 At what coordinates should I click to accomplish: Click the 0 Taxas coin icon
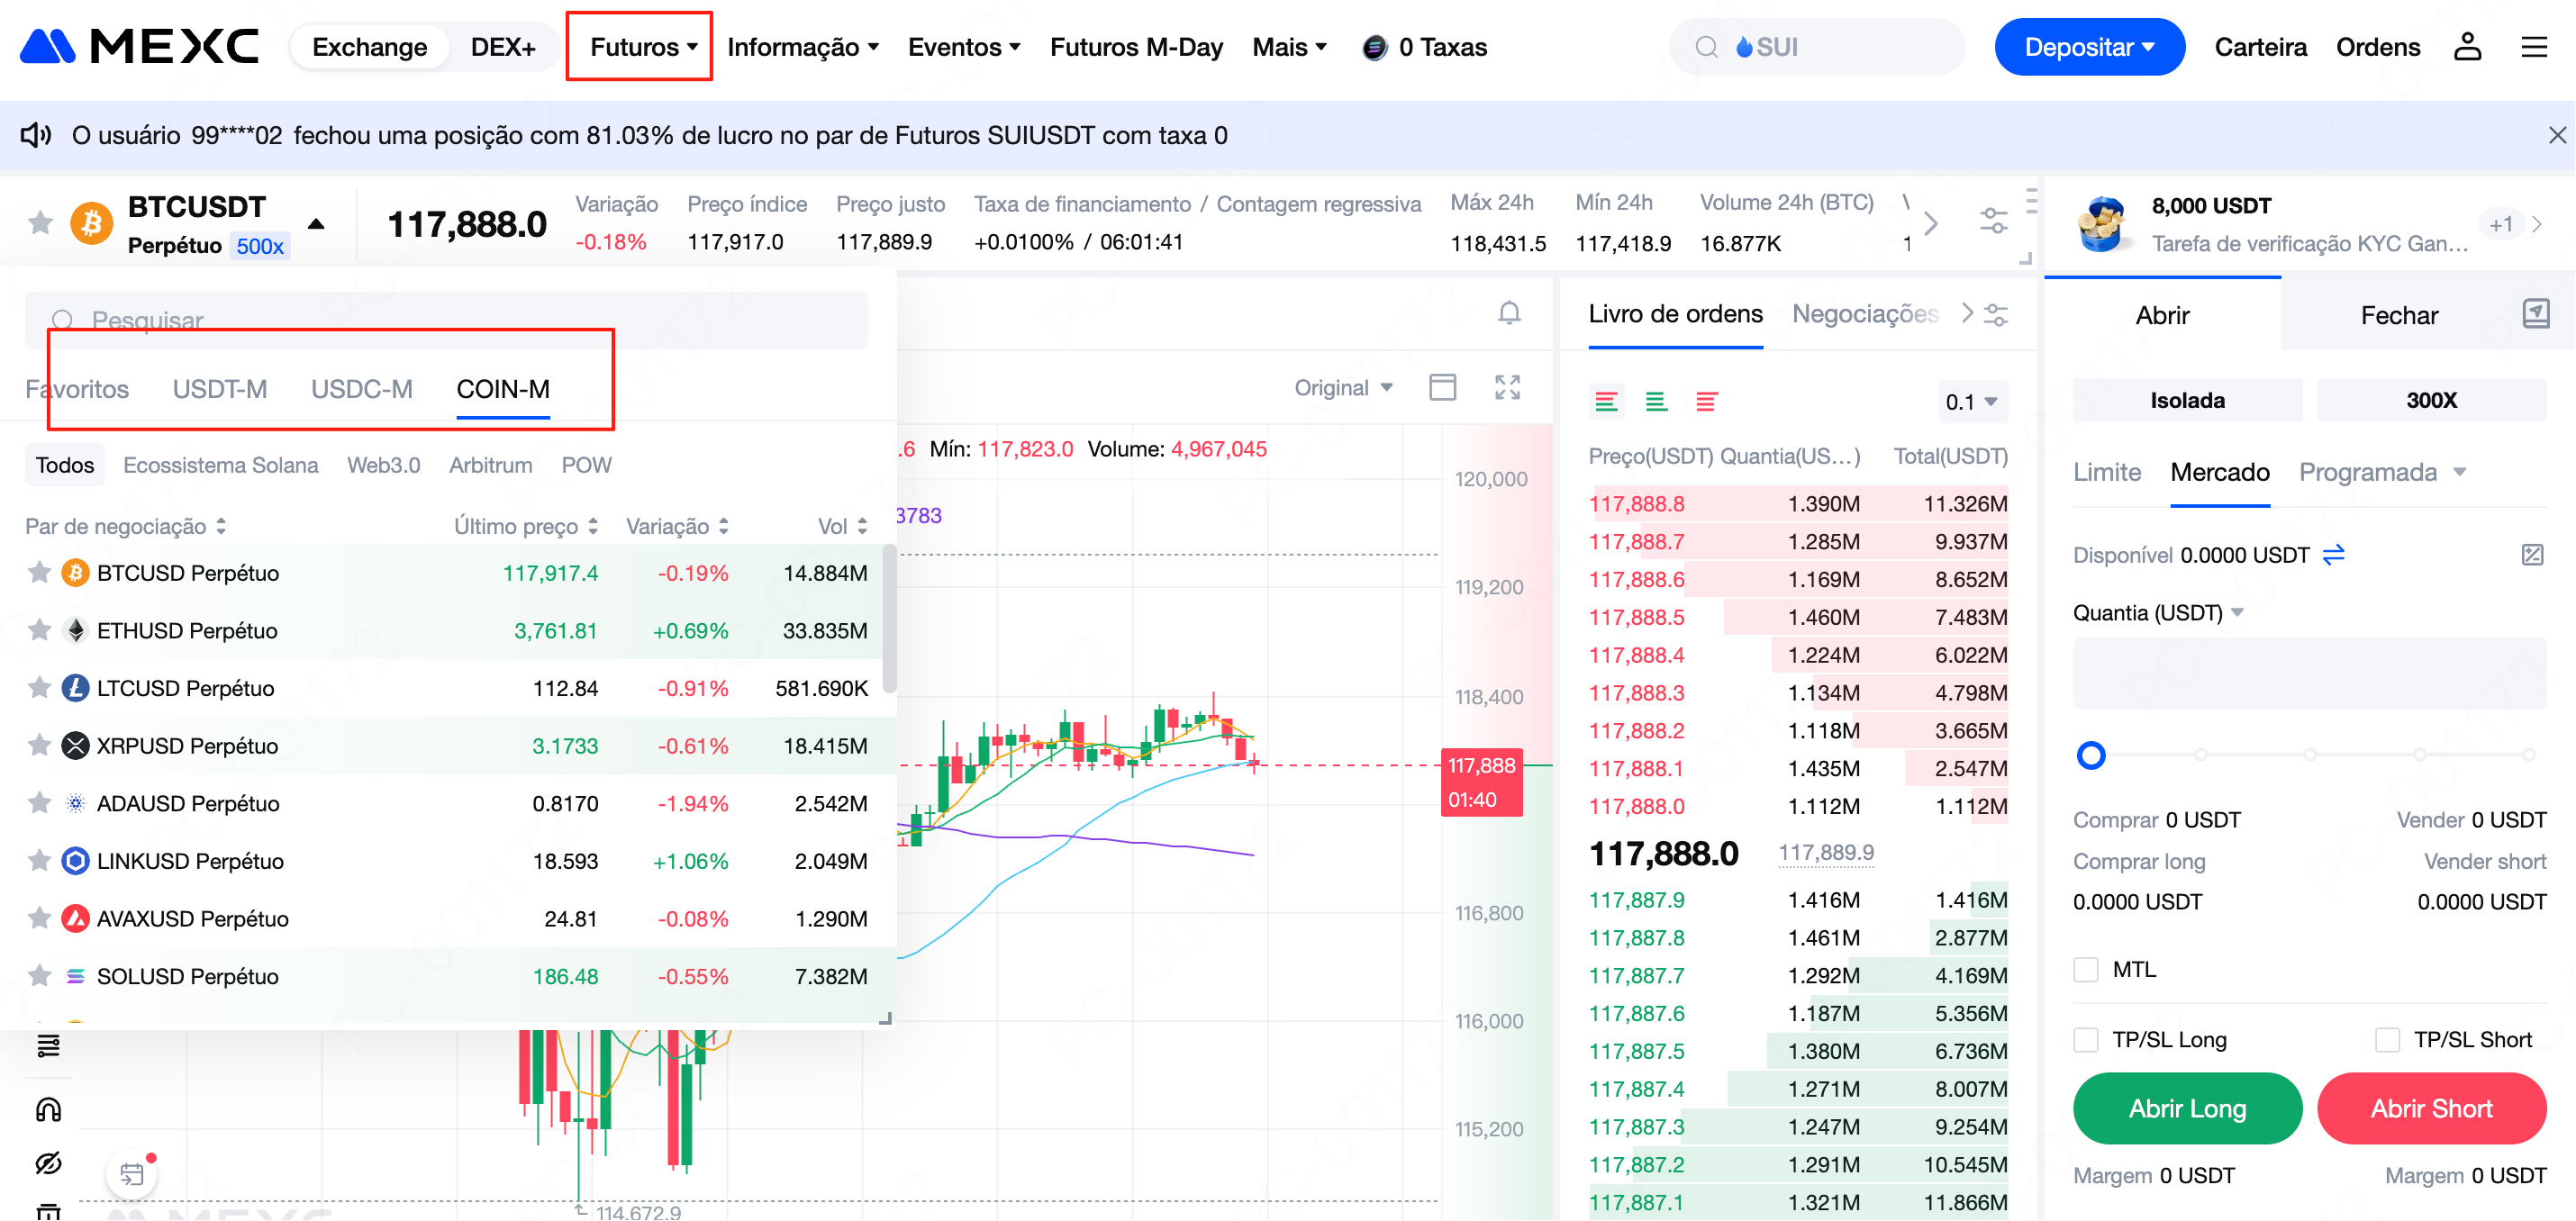point(1374,47)
